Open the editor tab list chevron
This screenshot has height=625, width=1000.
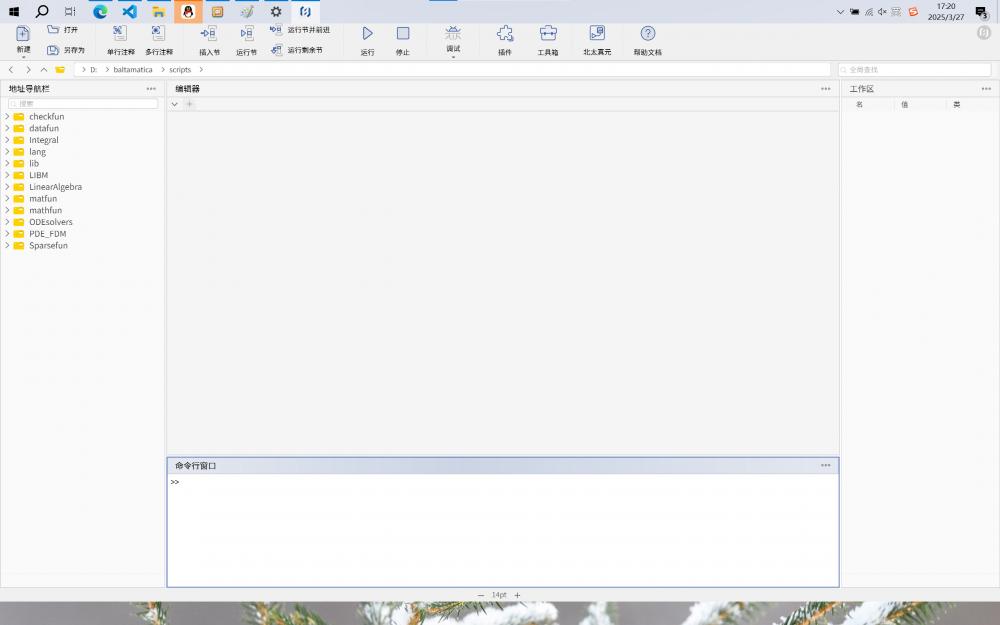click(175, 104)
